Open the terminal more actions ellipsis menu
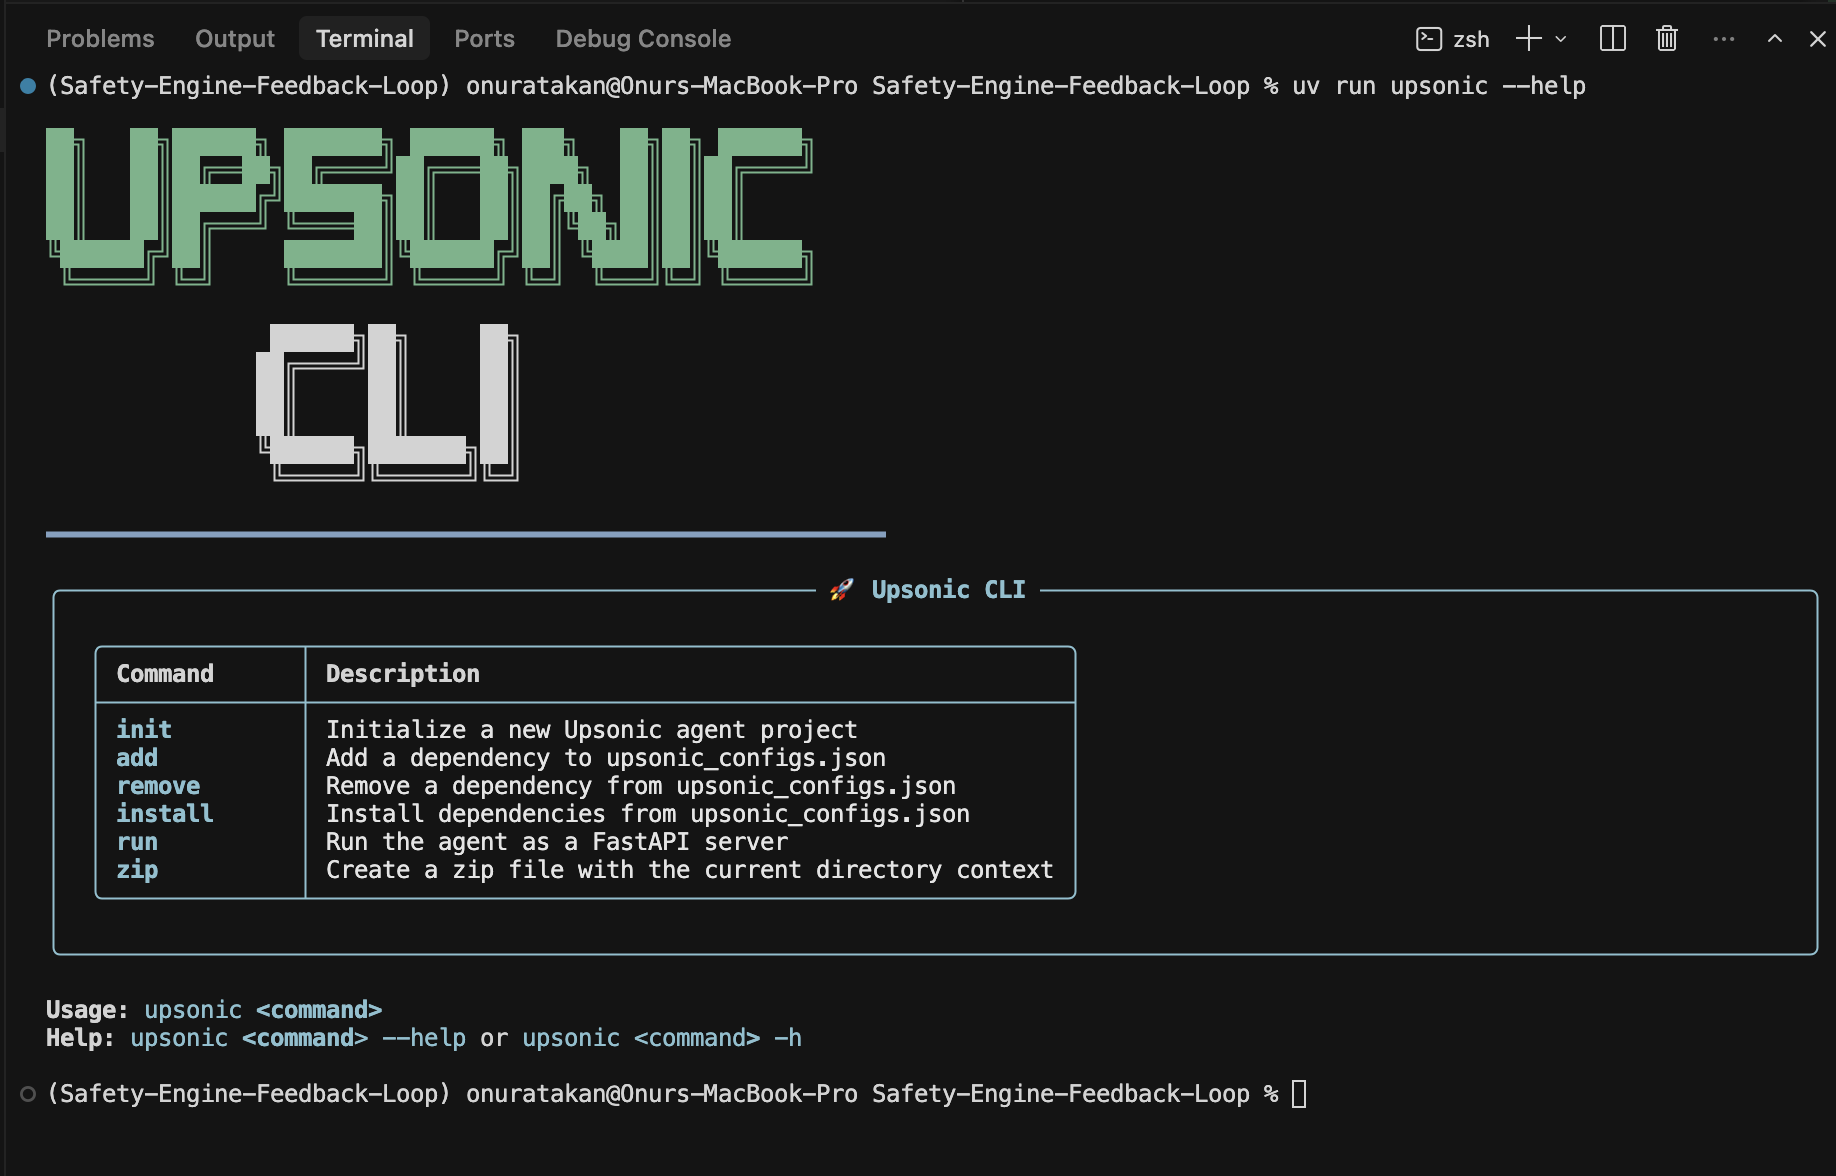This screenshot has height=1176, width=1836. (x=1723, y=38)
